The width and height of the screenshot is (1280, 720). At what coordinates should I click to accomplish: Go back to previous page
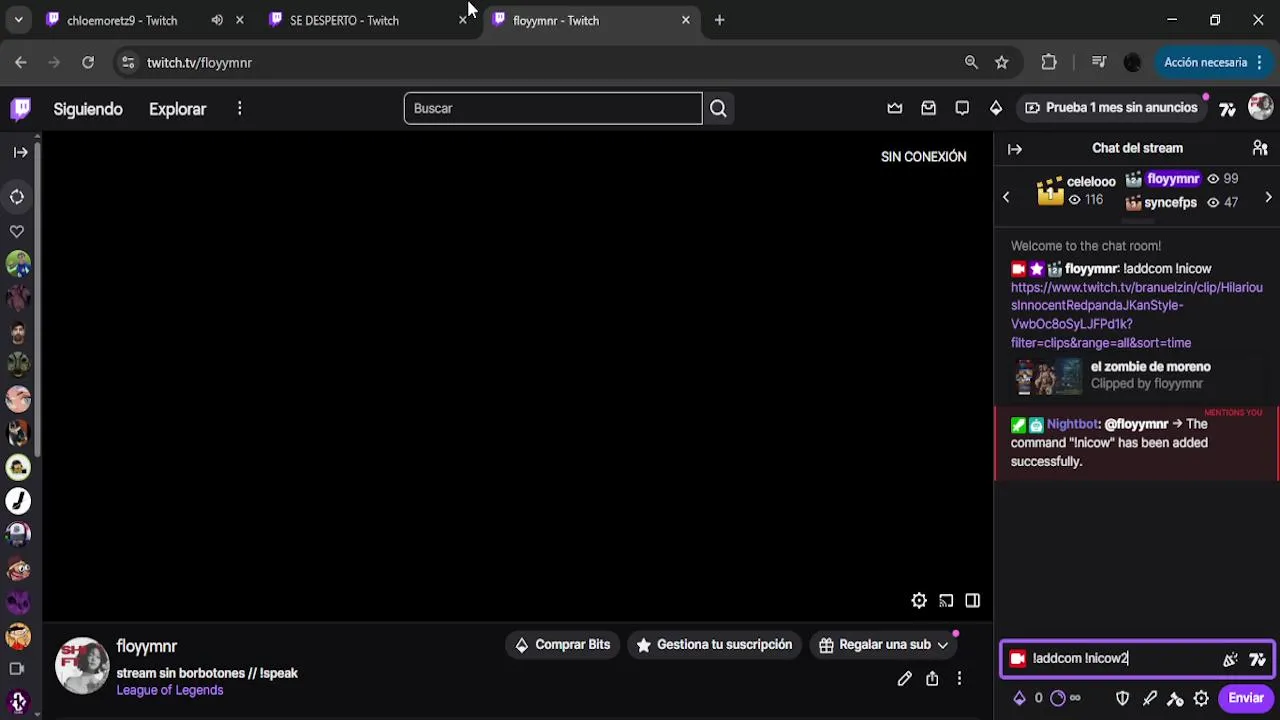coord(21,62)
